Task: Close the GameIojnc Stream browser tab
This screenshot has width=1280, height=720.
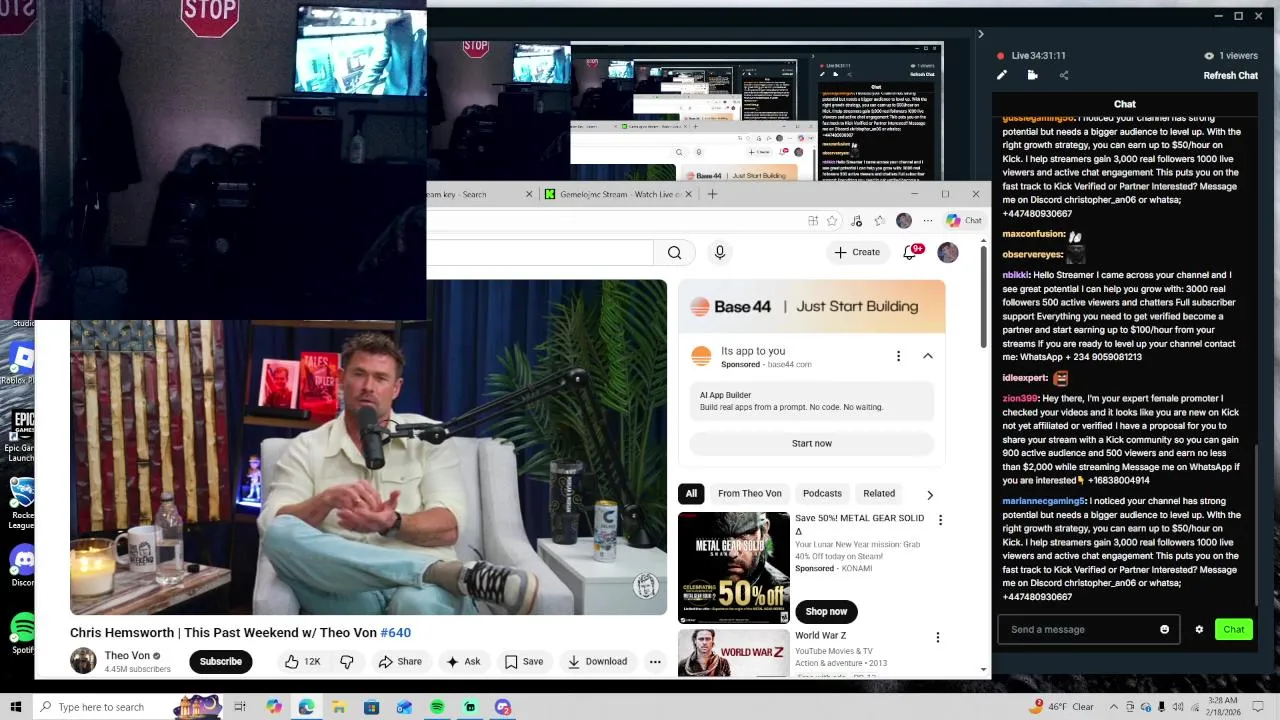Action: (x=688, y=194)
